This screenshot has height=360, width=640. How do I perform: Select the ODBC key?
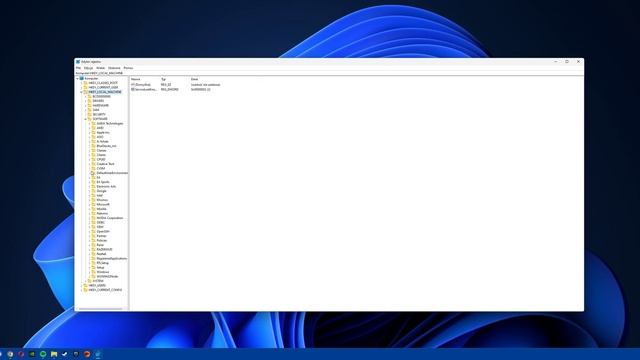pos(100,222)
